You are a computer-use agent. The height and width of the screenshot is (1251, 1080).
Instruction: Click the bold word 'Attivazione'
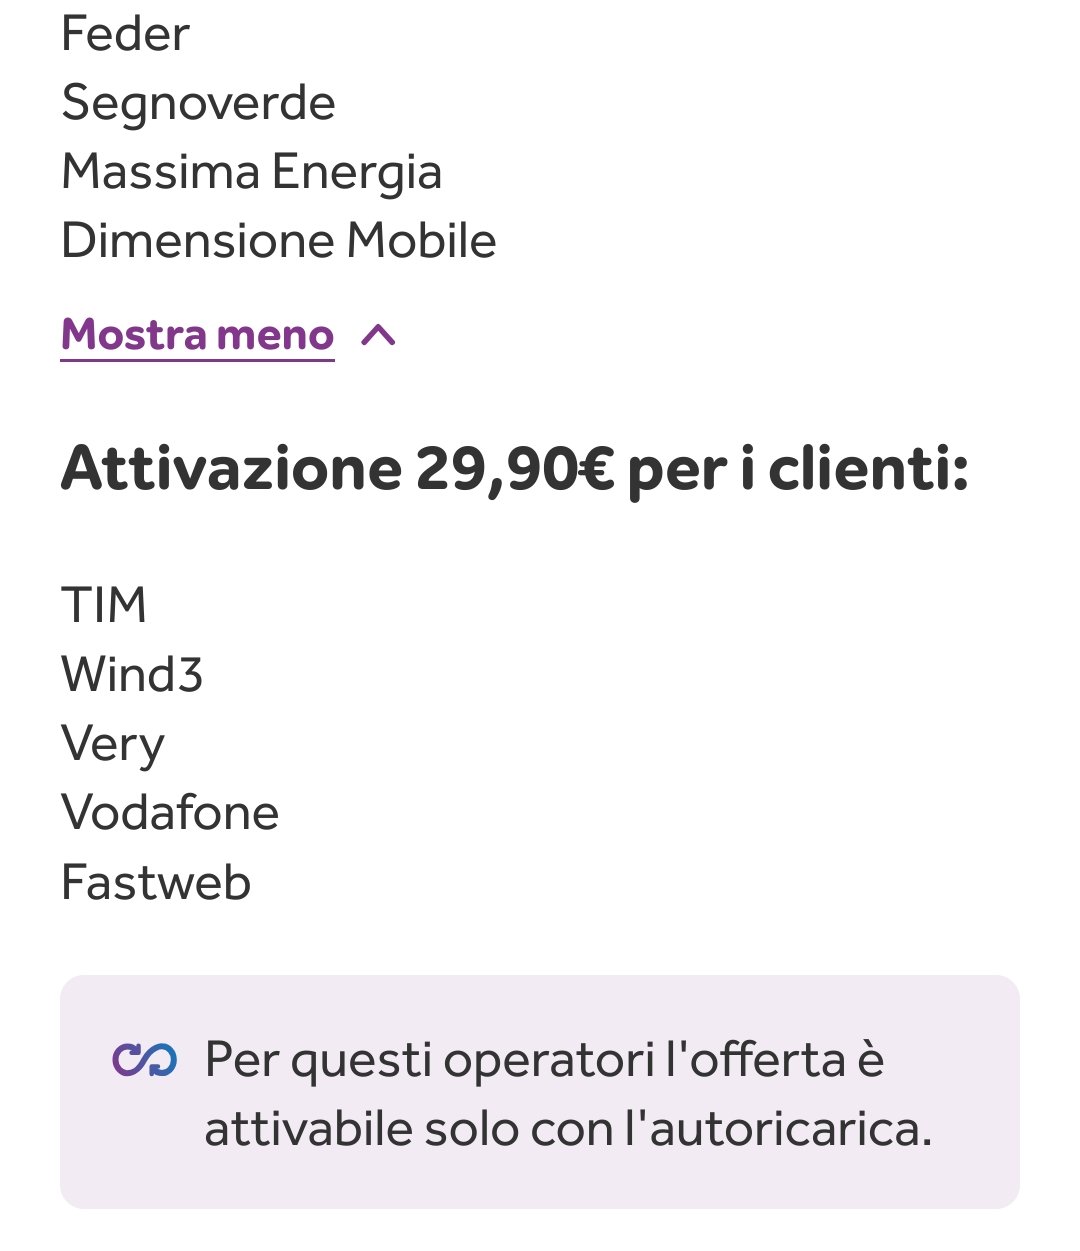(231, 468)
